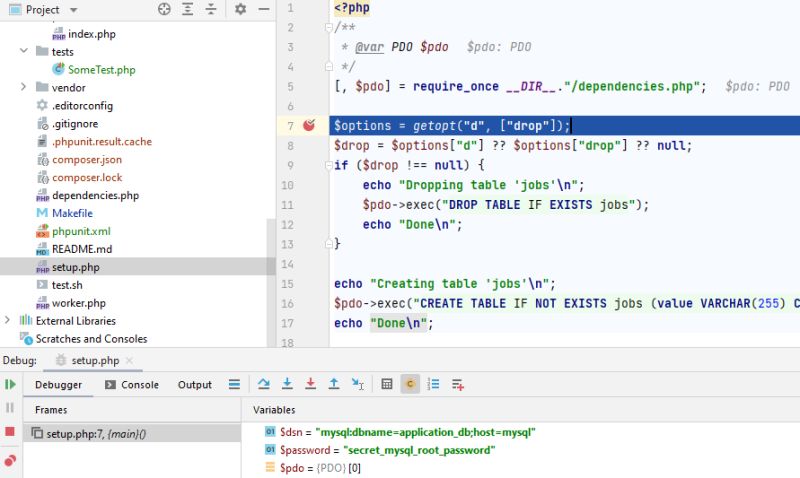Click the Project panel vertical scrollbar
800x478 pixels.
point(271,283)
